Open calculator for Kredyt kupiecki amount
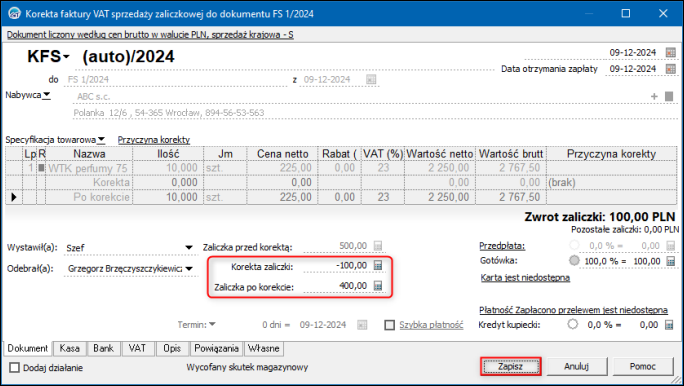 click(669, 325)
